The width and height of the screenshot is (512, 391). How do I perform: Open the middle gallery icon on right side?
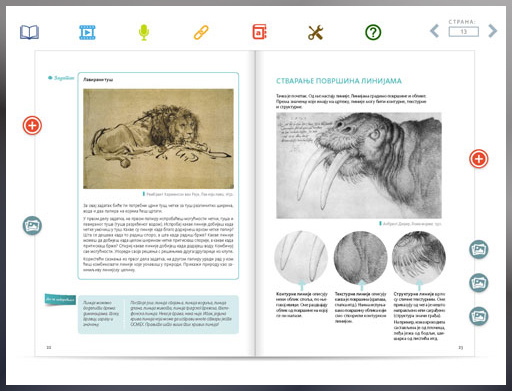(479, 283)
